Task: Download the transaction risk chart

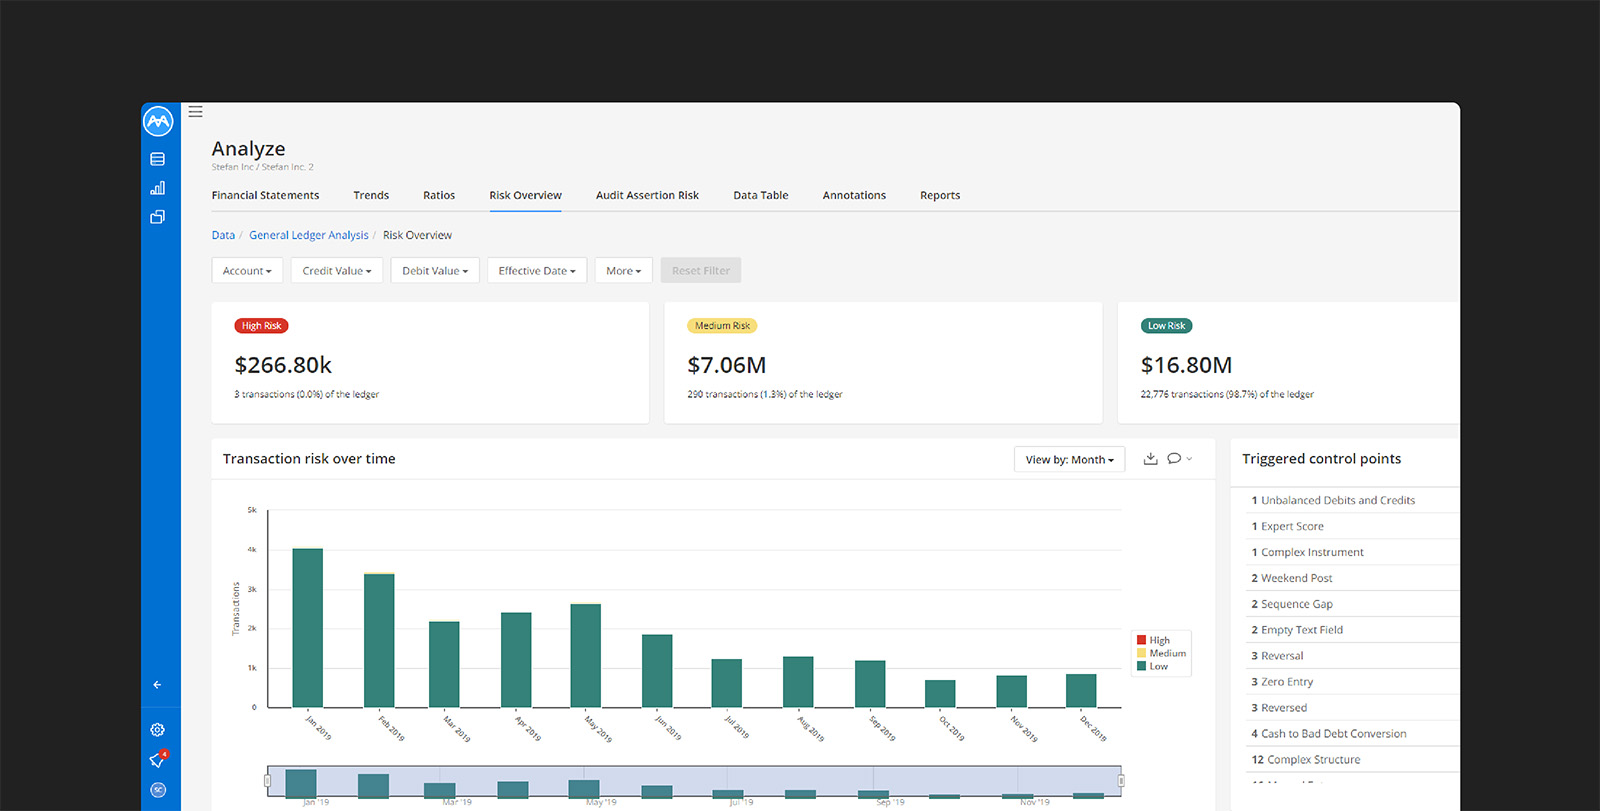Action: [x=1151, y=459]
